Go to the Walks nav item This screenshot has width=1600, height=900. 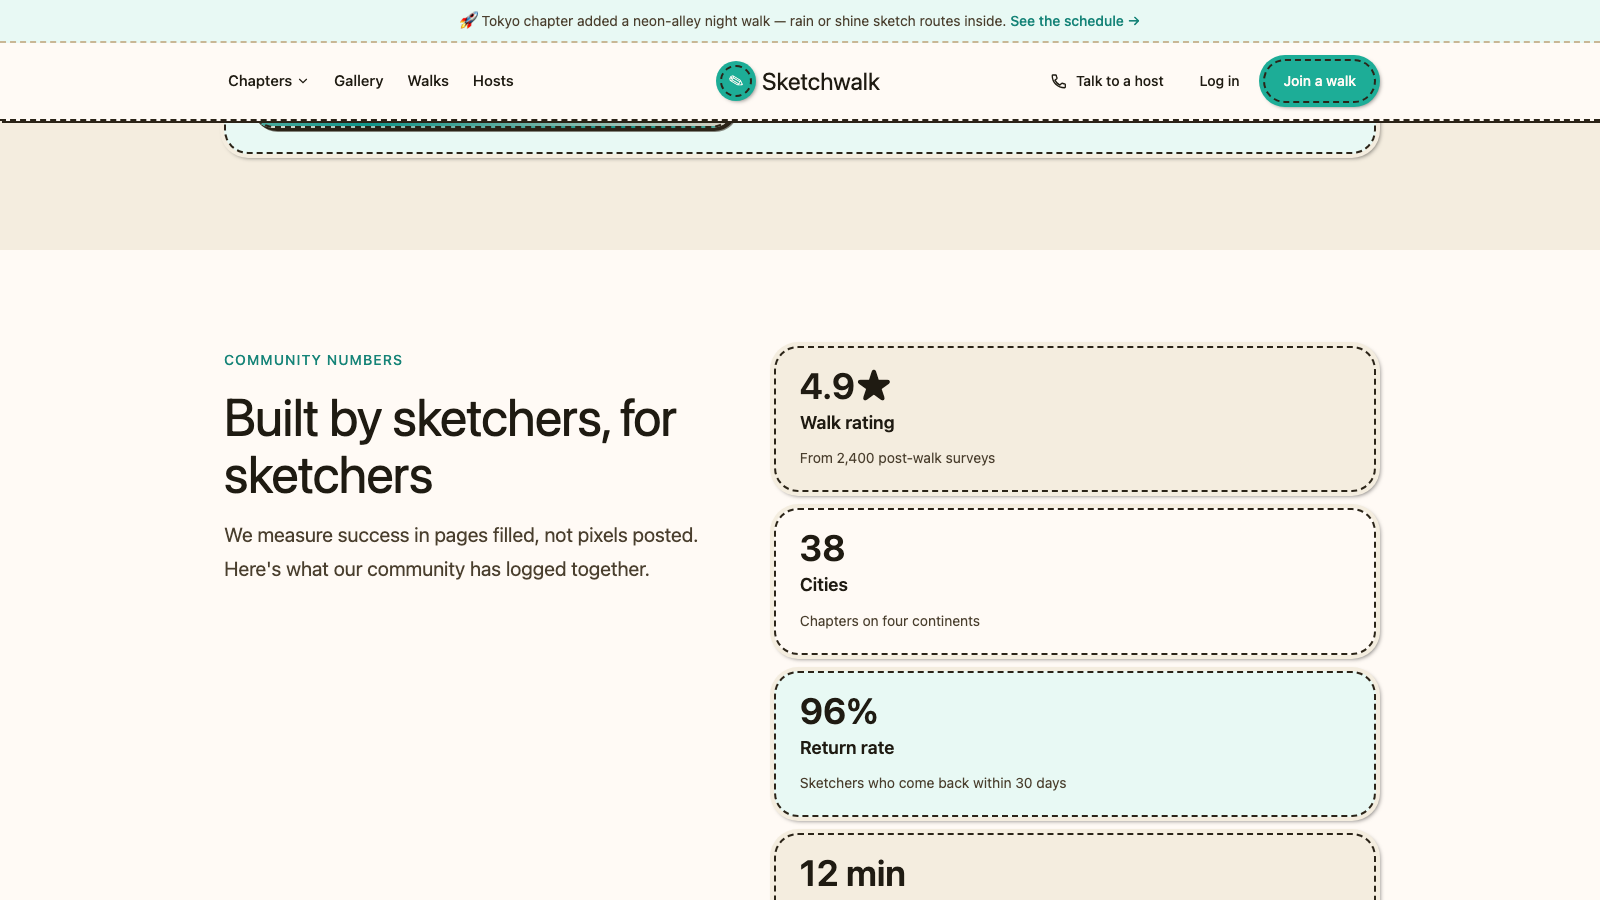tap(428, 81)
